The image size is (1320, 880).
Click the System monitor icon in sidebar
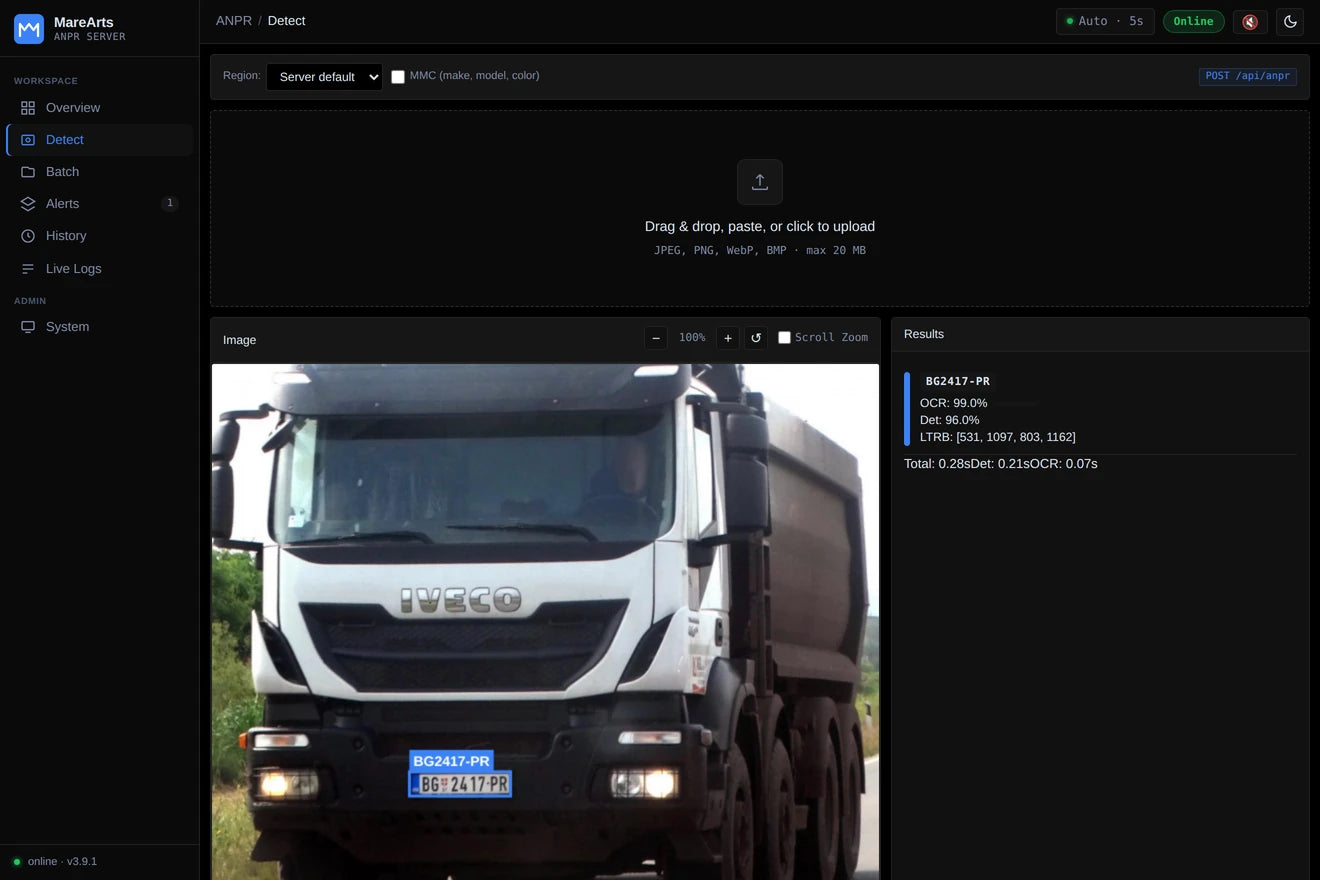(28, 327)
